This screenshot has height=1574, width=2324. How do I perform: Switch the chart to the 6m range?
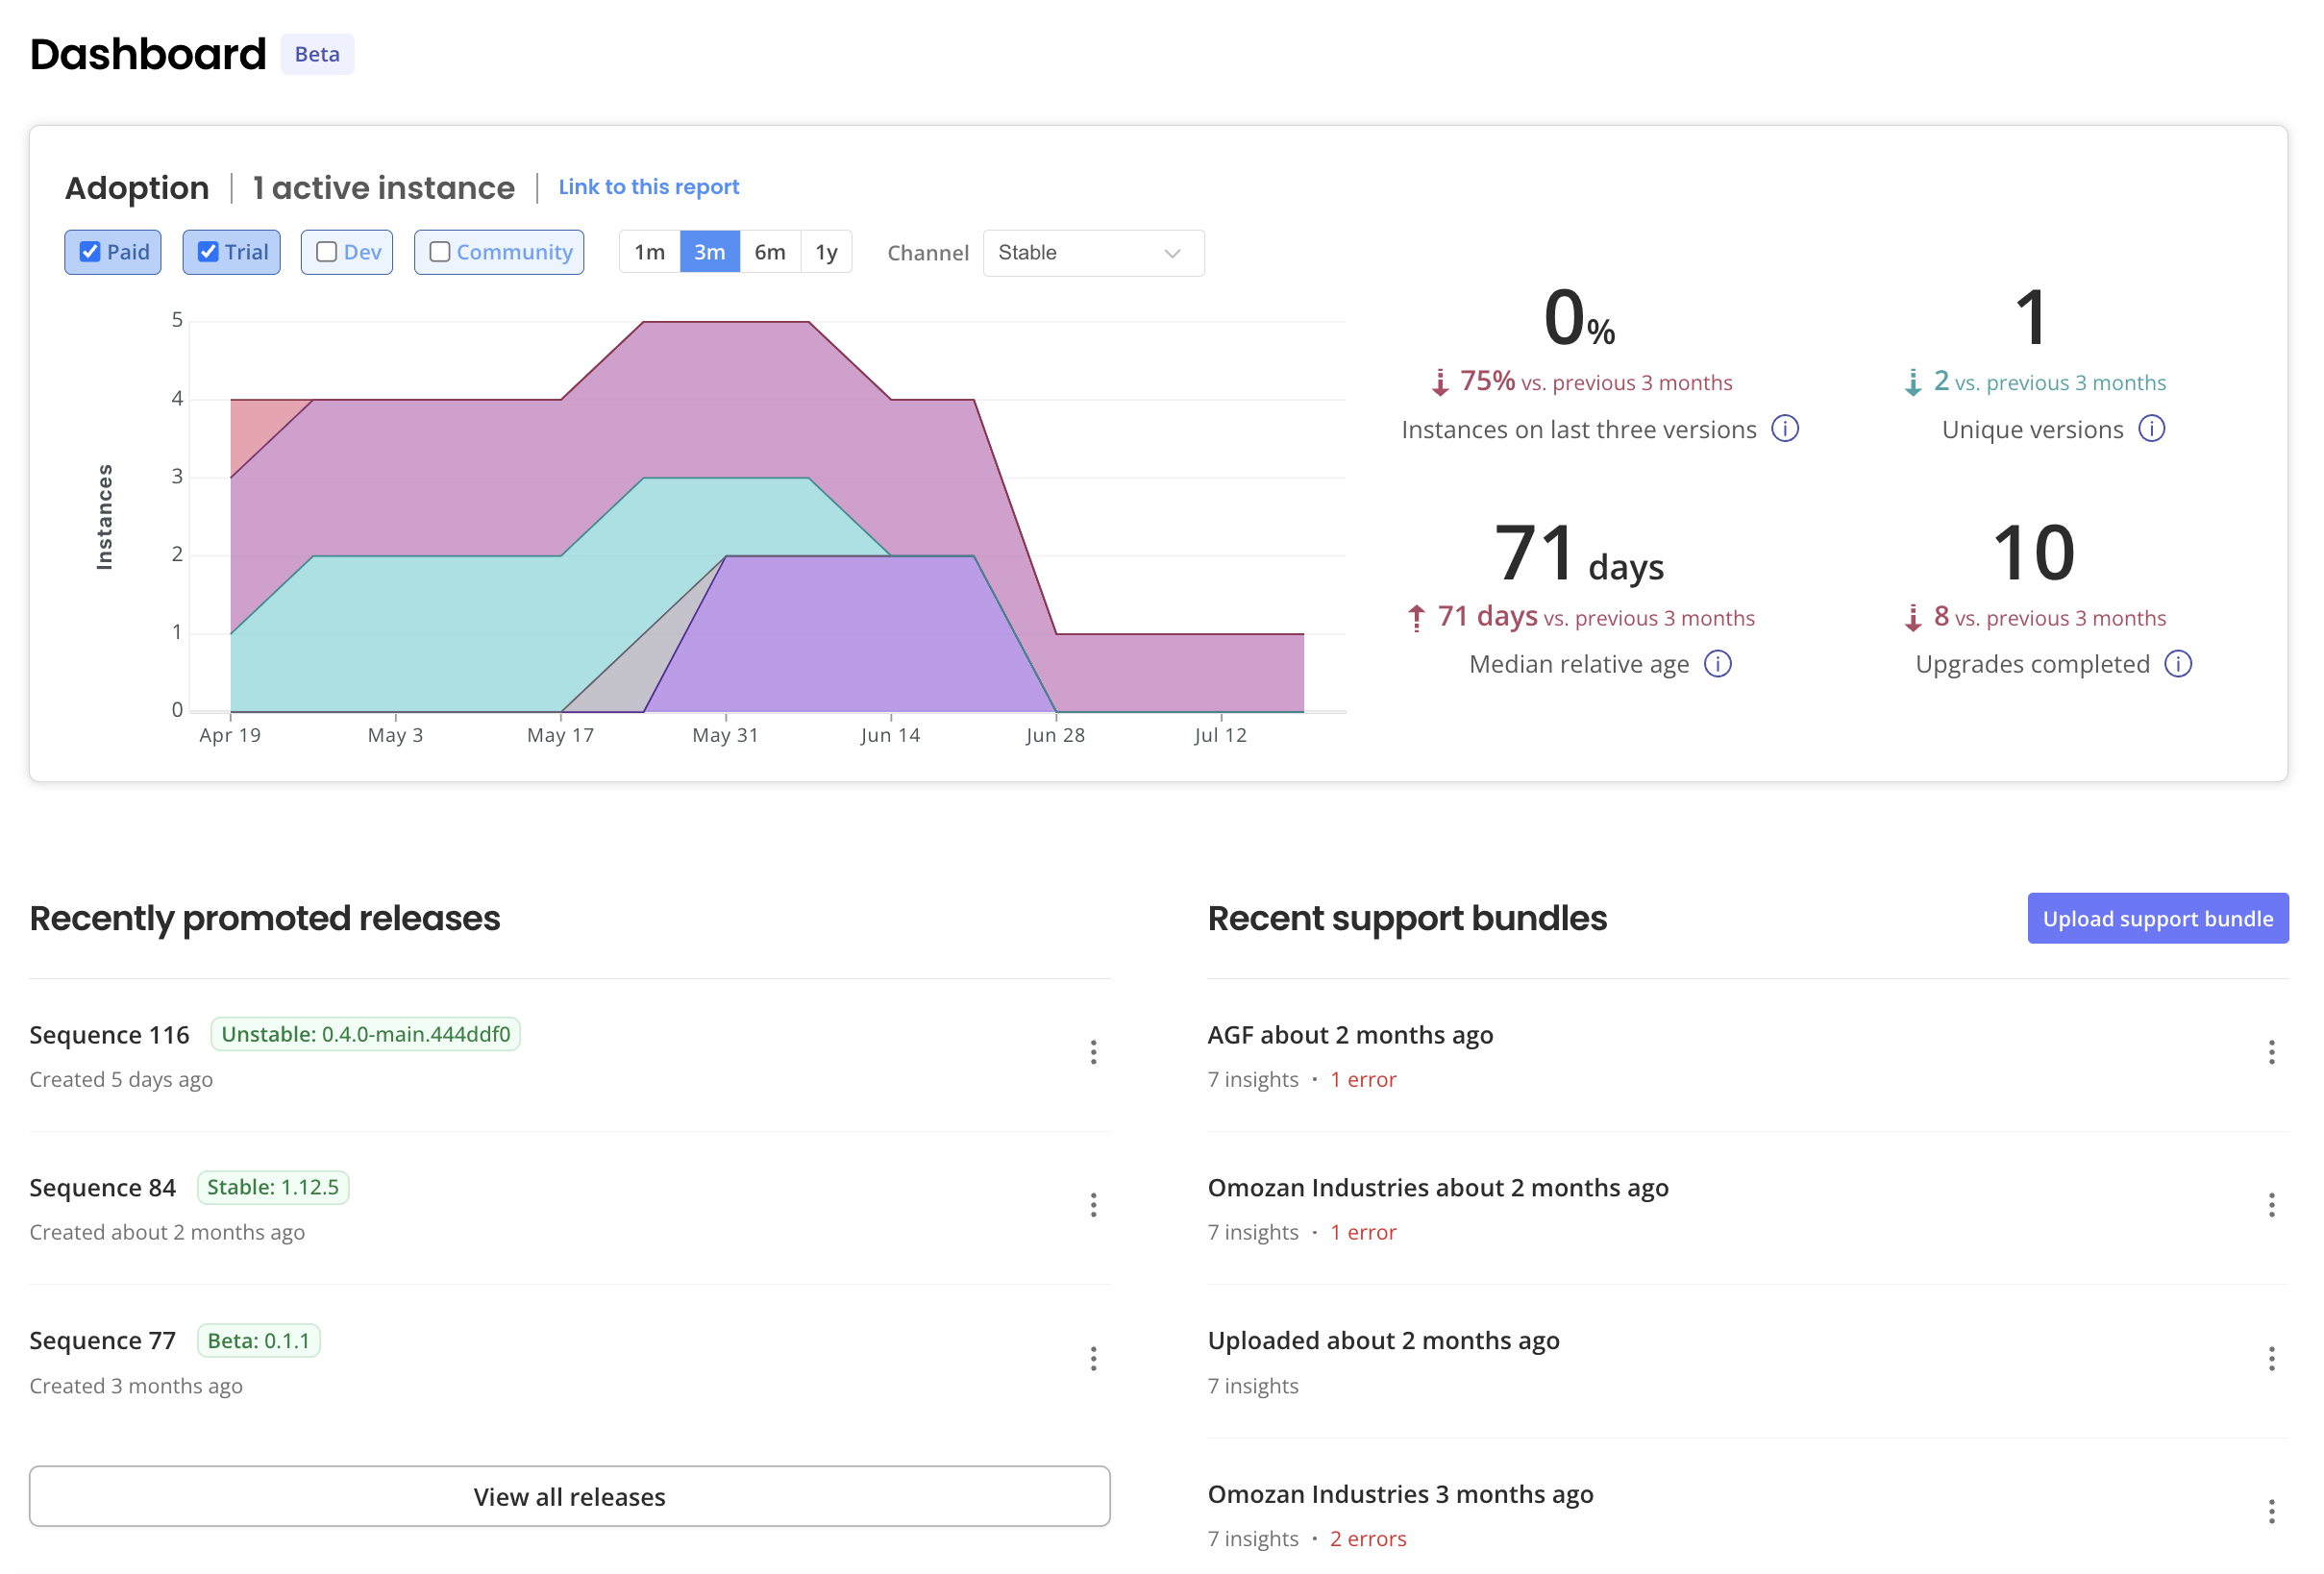click(x=769, y=252)
